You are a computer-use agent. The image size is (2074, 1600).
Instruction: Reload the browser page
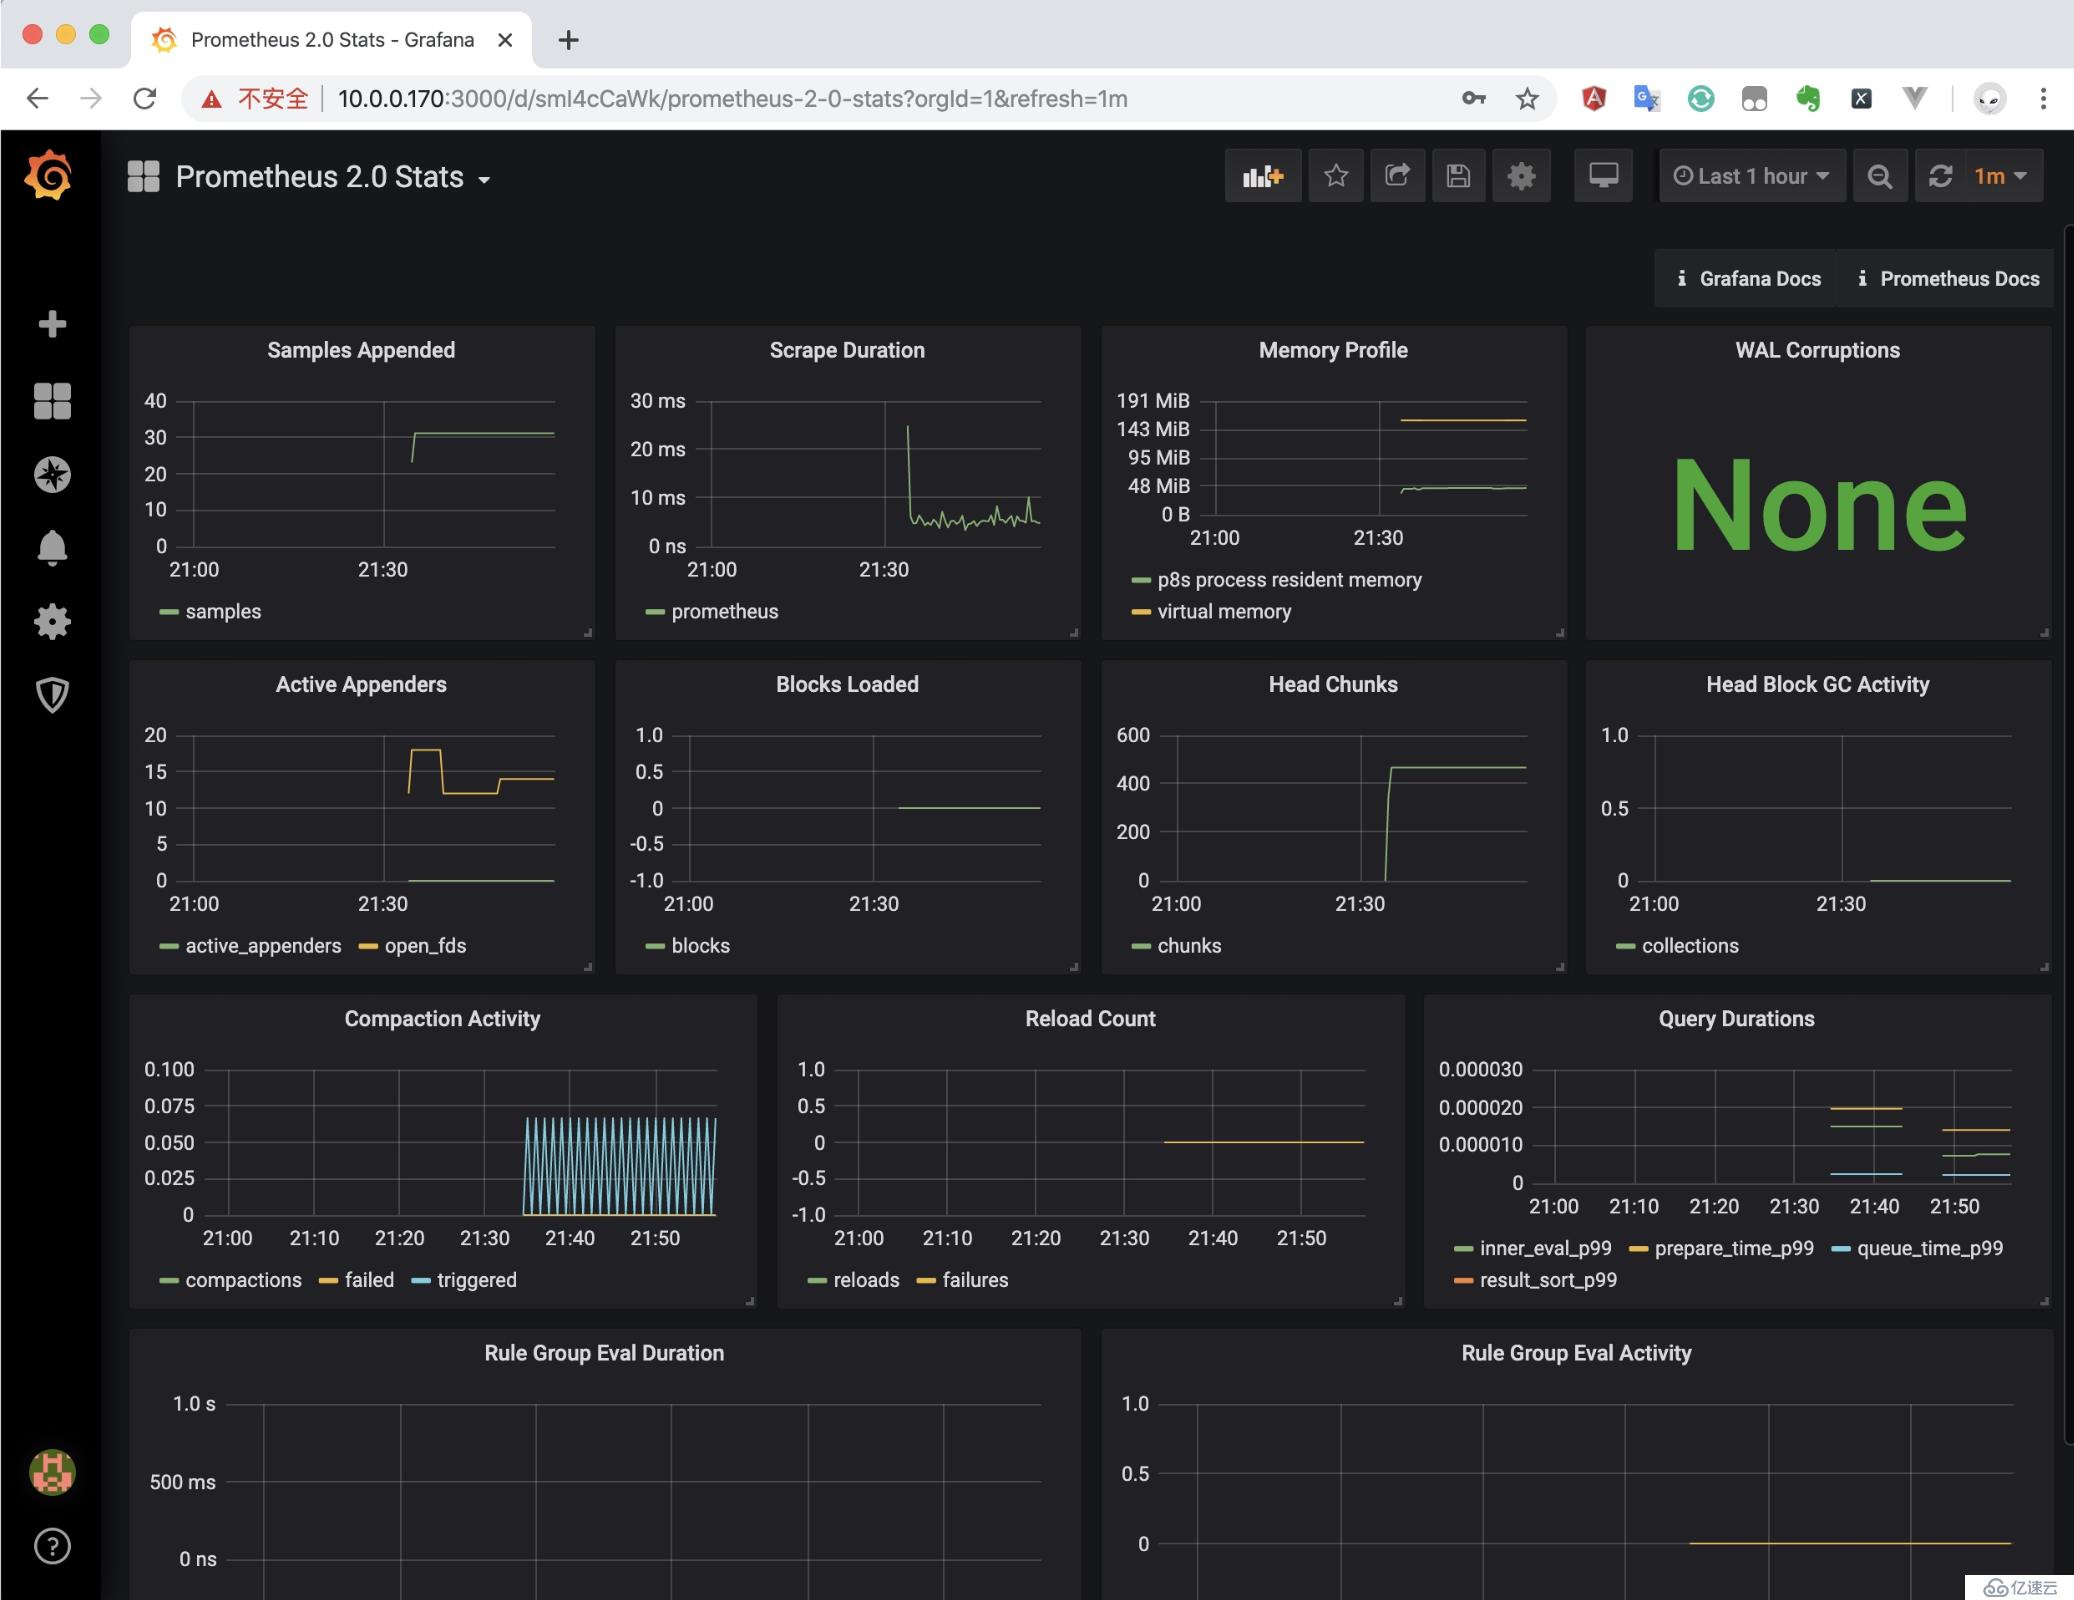(145, 98)
